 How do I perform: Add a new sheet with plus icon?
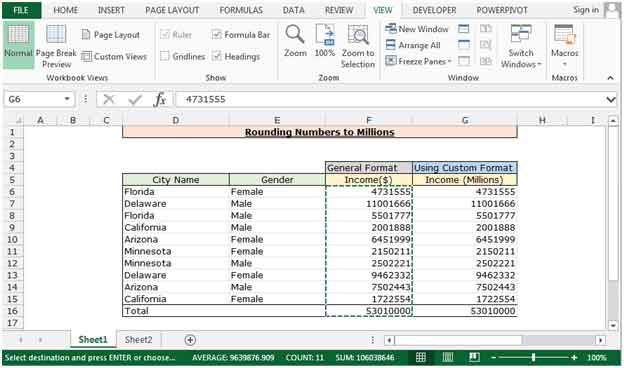(x=190, y=340)
